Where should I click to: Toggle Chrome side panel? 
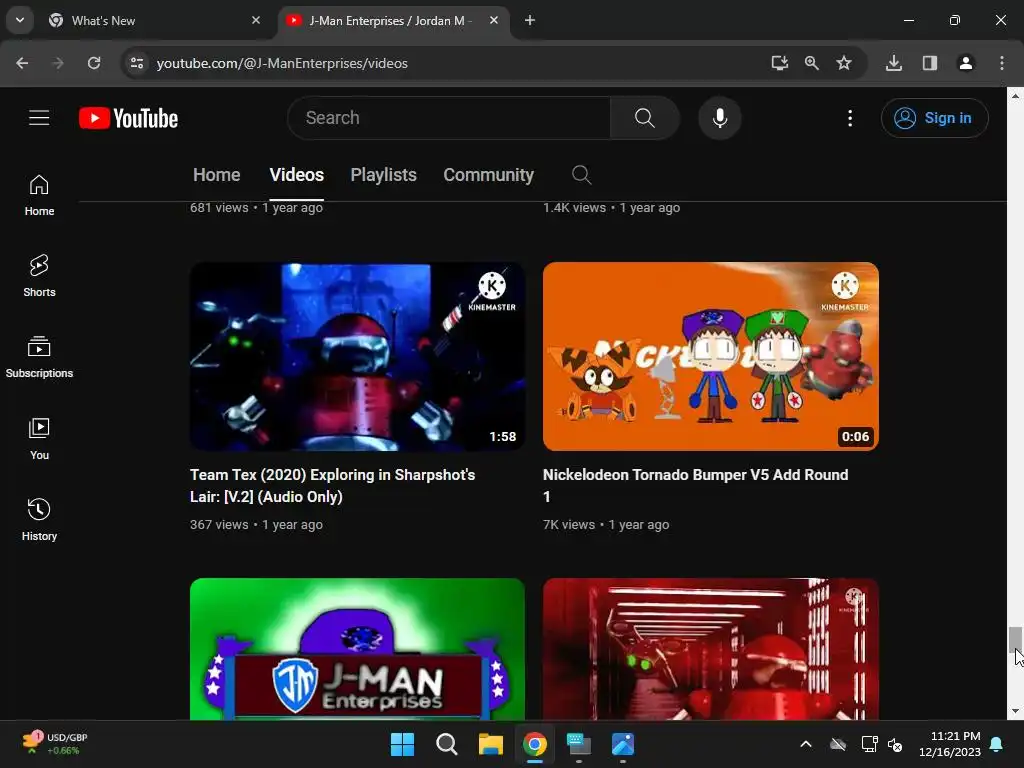coord(930,63)
